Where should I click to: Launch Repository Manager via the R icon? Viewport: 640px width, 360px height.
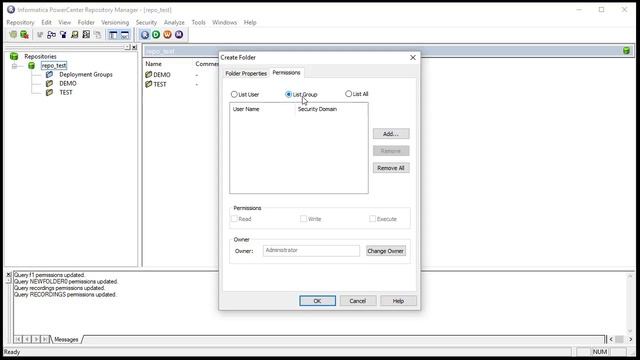[x=144, y=35]
